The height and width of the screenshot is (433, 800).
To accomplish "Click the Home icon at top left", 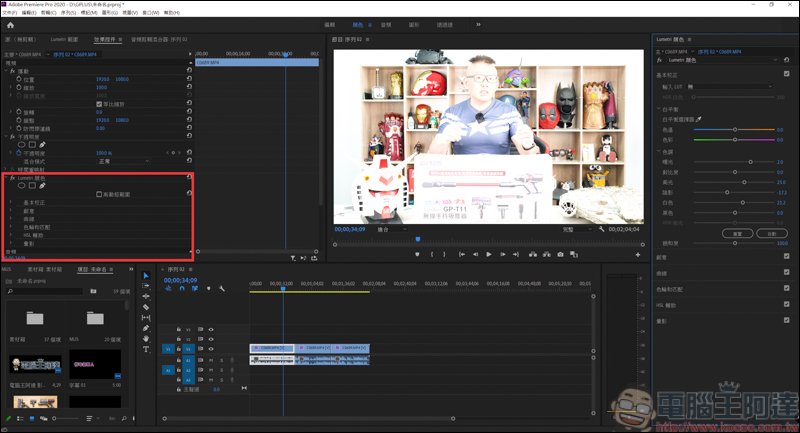I will pyautogui.click(x=9, y=23).
